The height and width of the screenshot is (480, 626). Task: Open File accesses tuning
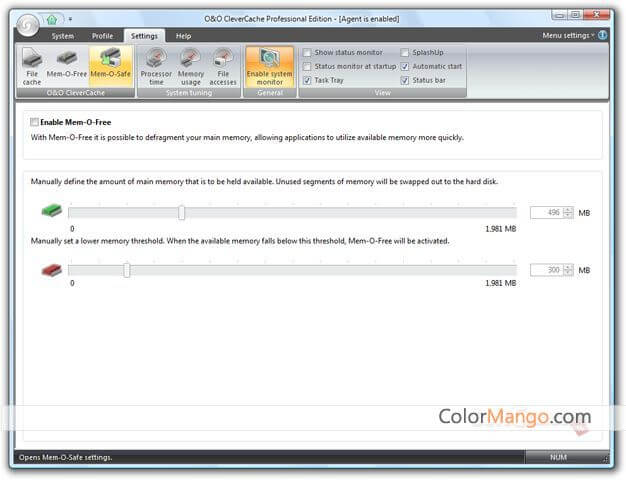223,66
